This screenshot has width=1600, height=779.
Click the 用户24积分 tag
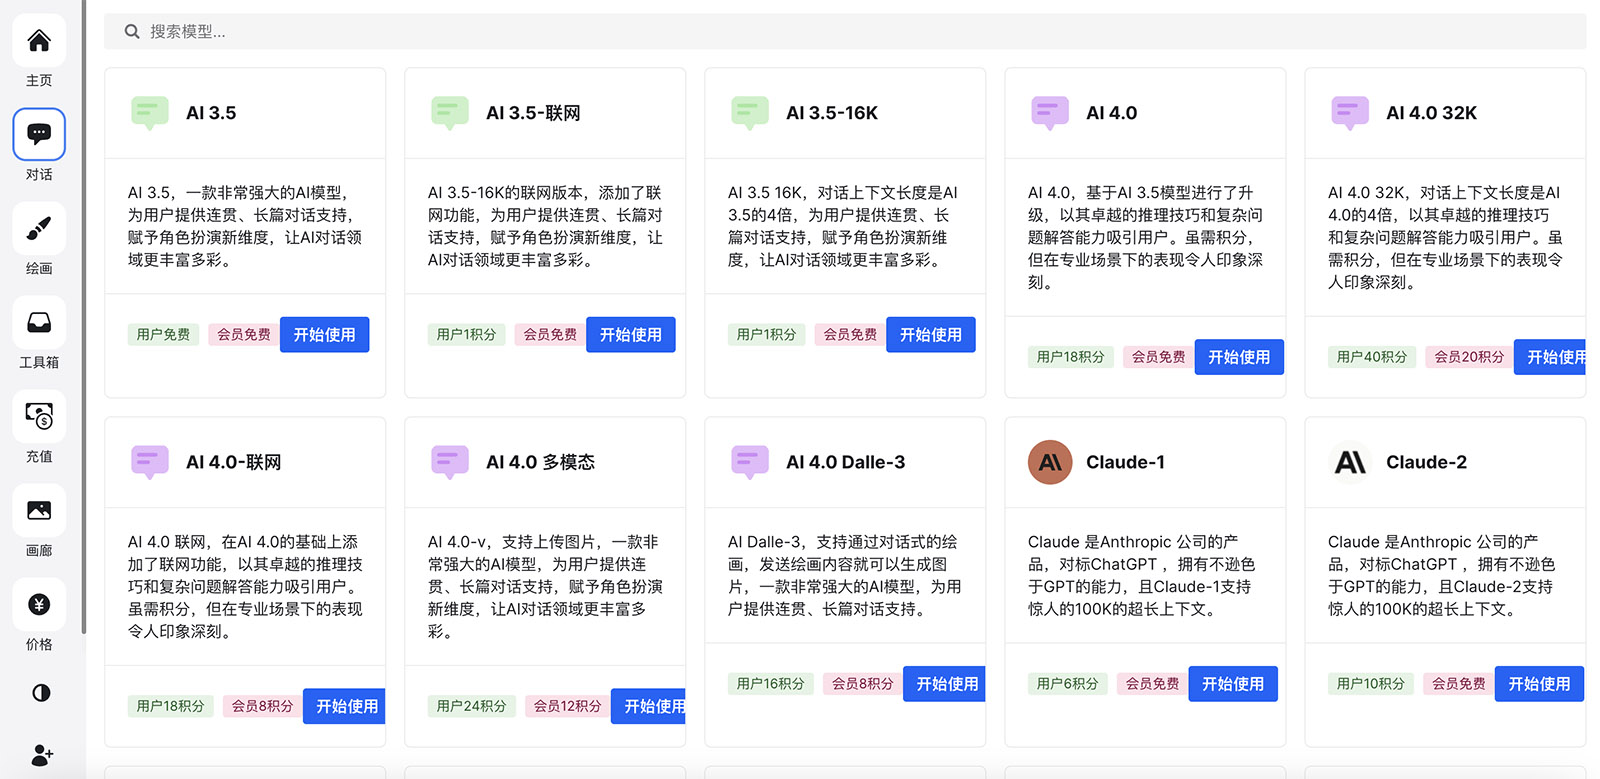pyautogui.click(x=472, y=706)
